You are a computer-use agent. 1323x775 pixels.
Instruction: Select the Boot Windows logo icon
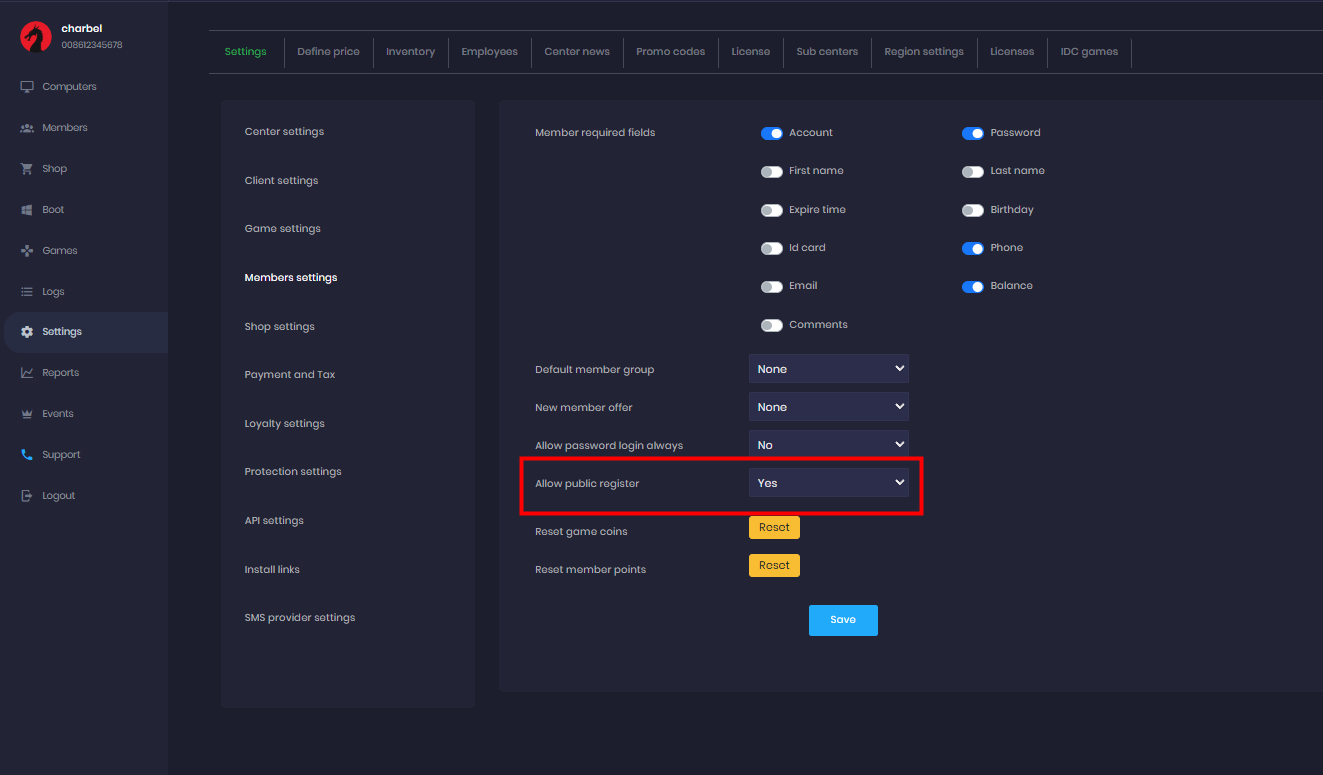pyautogui.click(x=27, y=210)
